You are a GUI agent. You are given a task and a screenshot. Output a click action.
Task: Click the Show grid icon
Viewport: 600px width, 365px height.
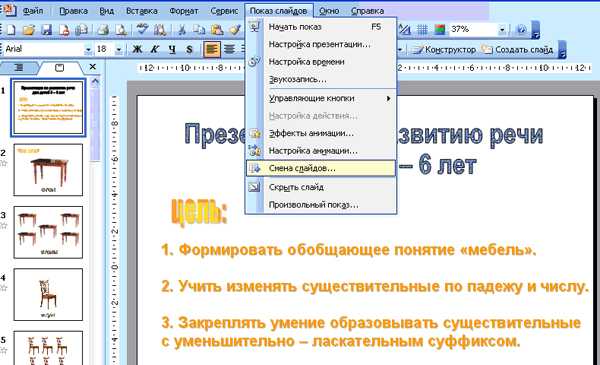click(422, 29)
